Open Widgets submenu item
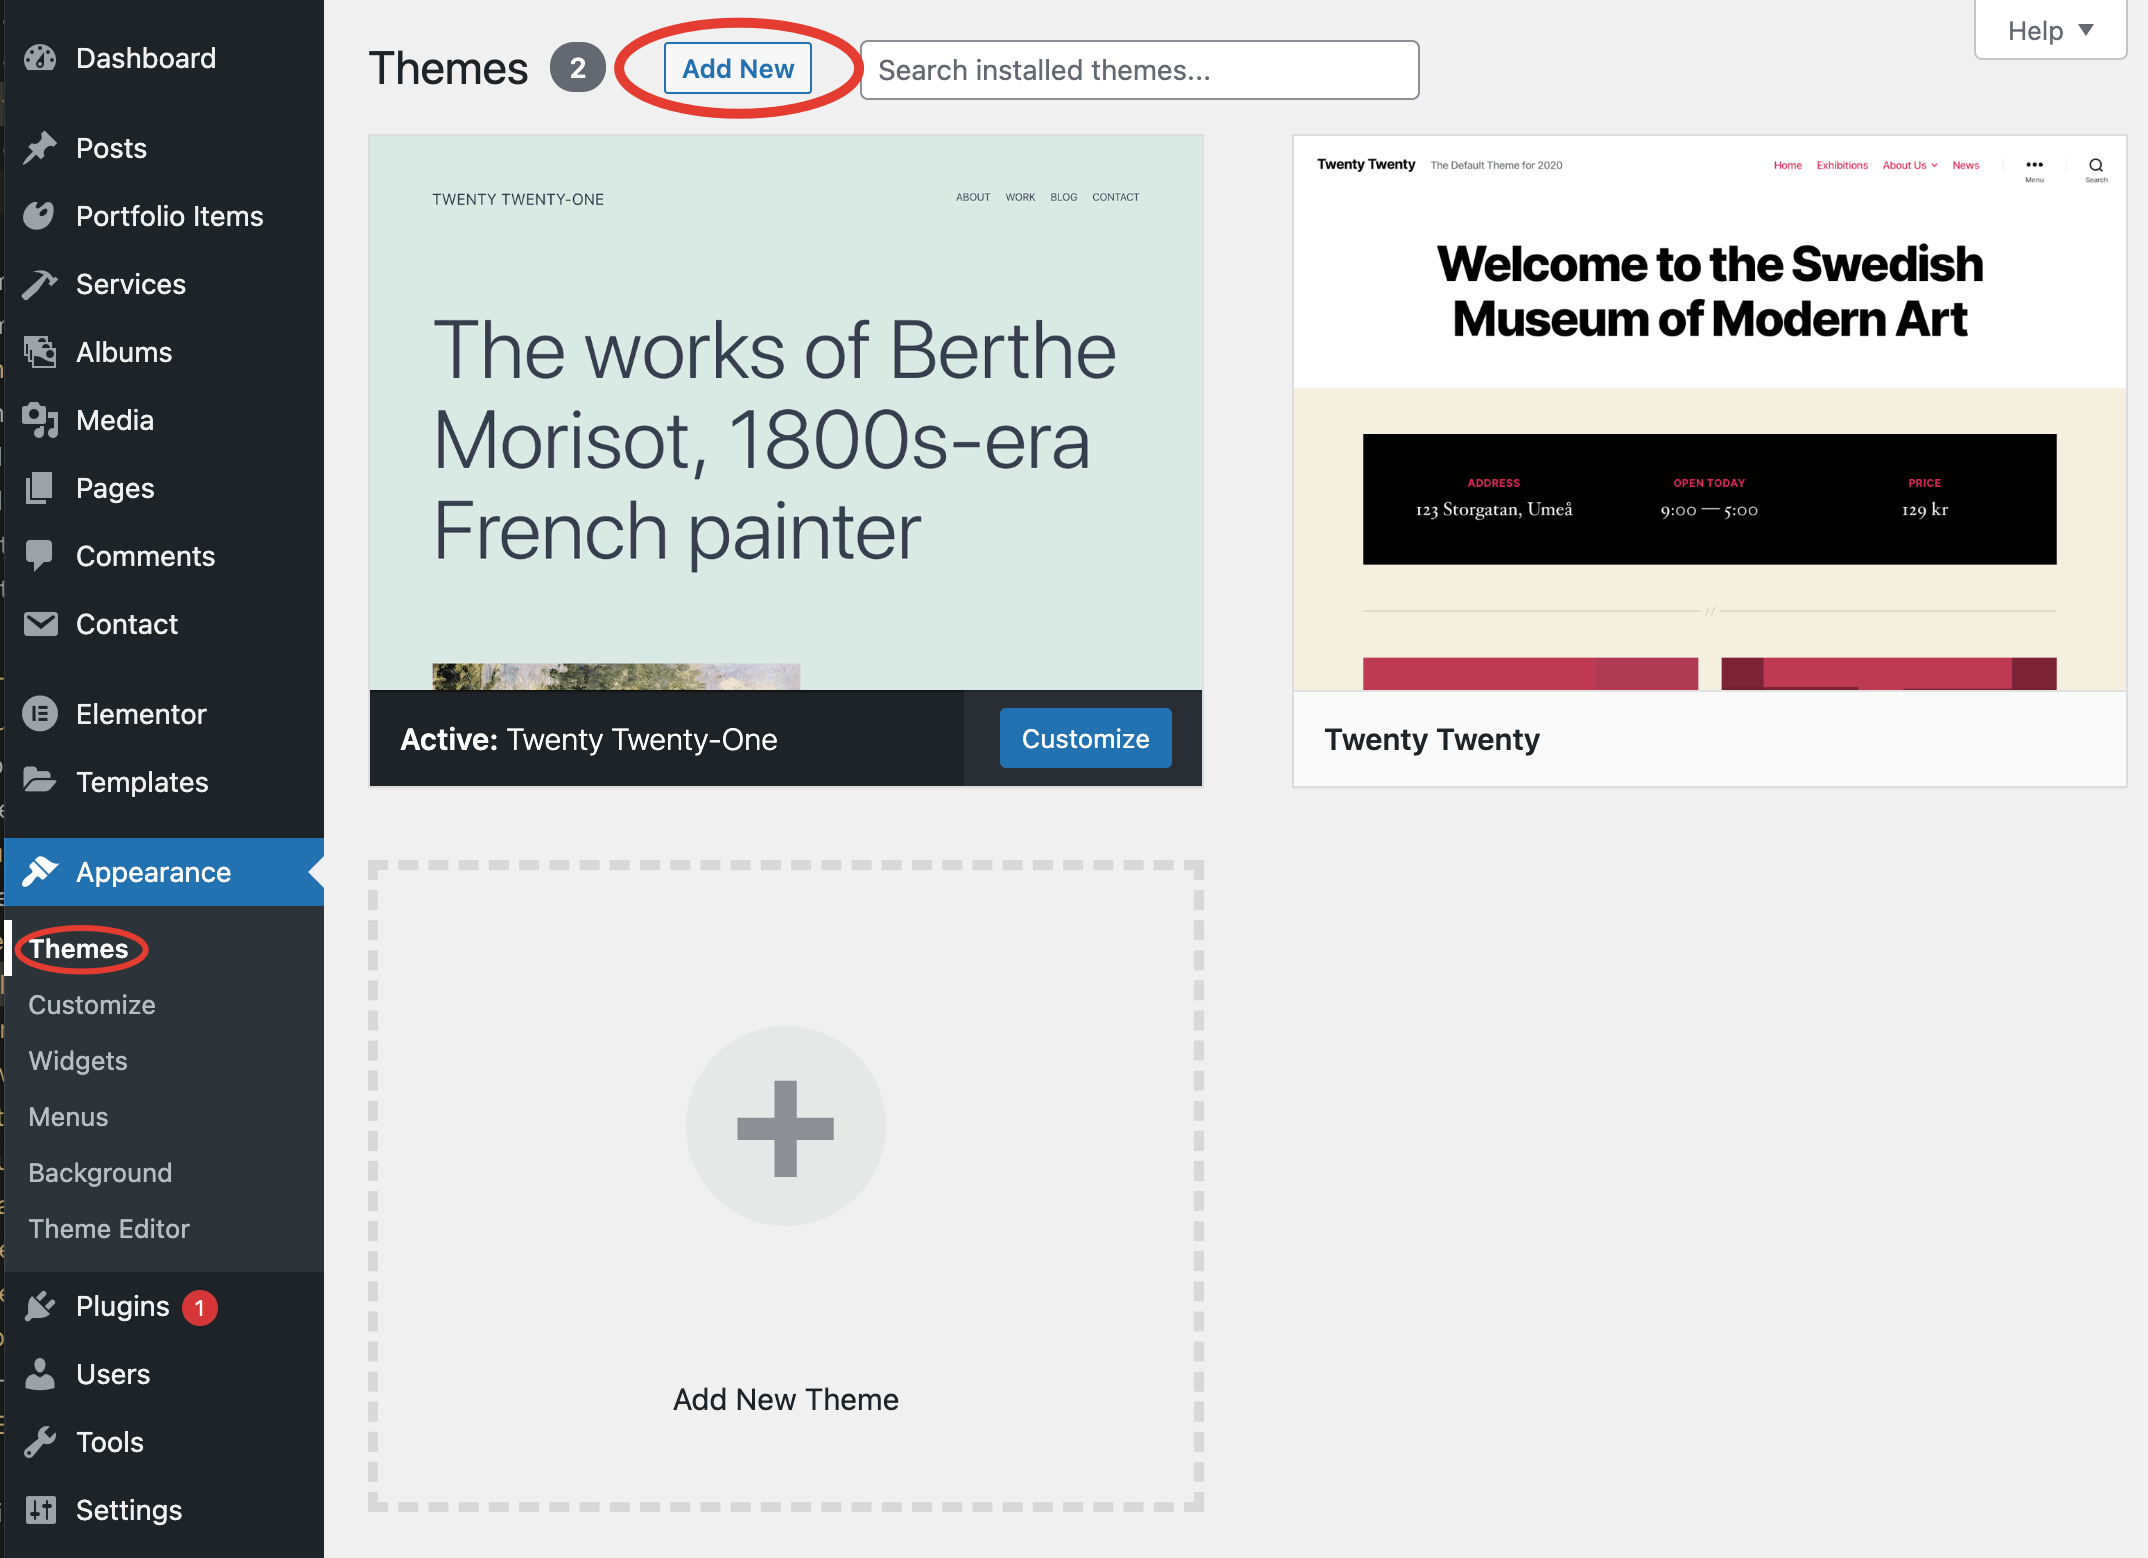2148x1558 pixels. 78,1061
